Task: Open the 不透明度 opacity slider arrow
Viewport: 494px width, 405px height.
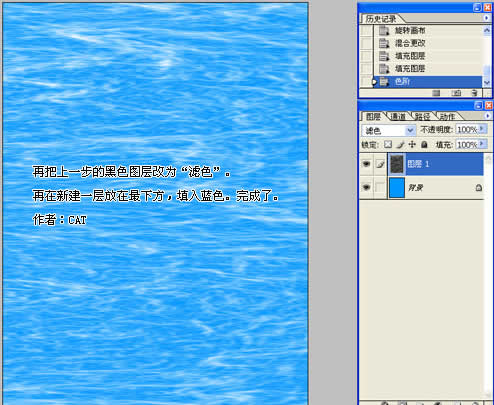Action: (x=482, y=129)
